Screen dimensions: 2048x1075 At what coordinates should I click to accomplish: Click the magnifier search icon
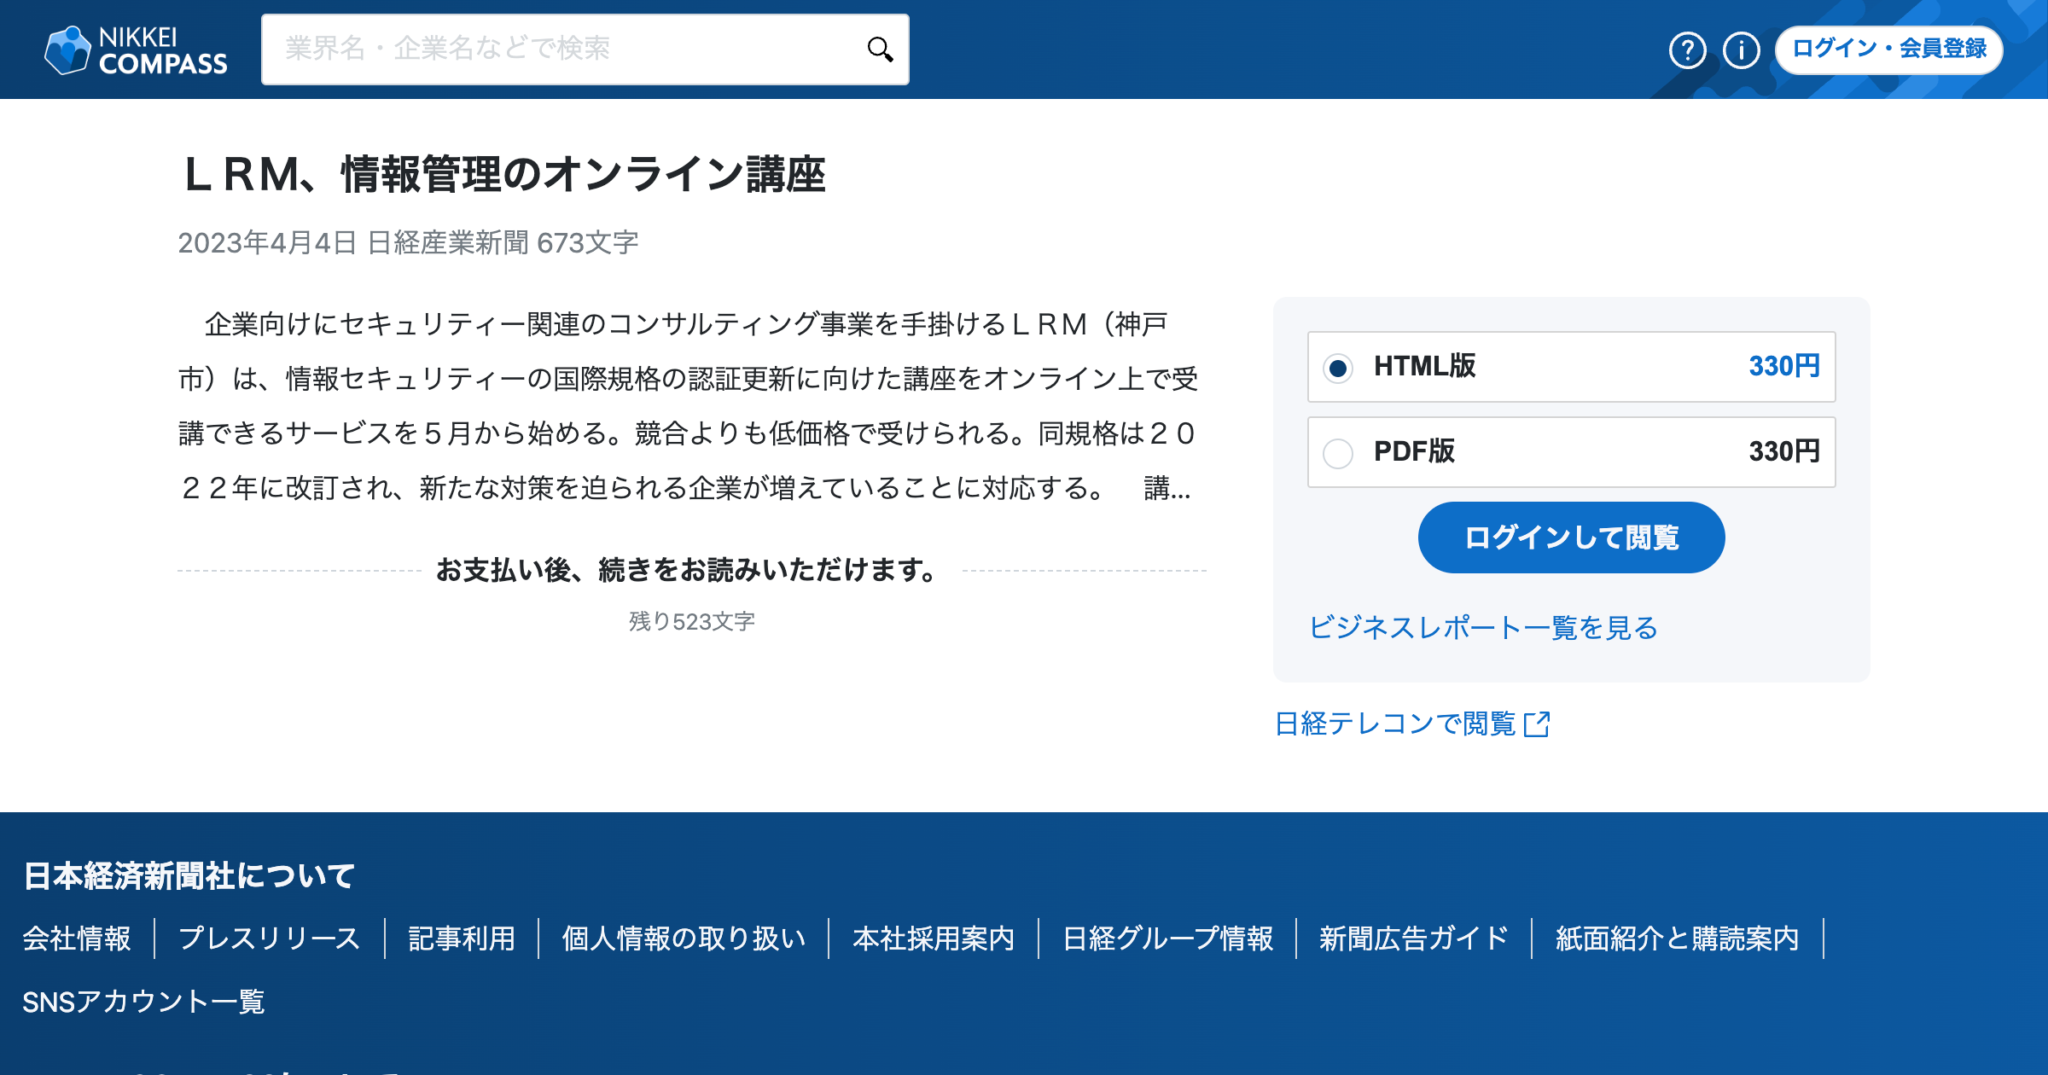(x=880, y=49)
